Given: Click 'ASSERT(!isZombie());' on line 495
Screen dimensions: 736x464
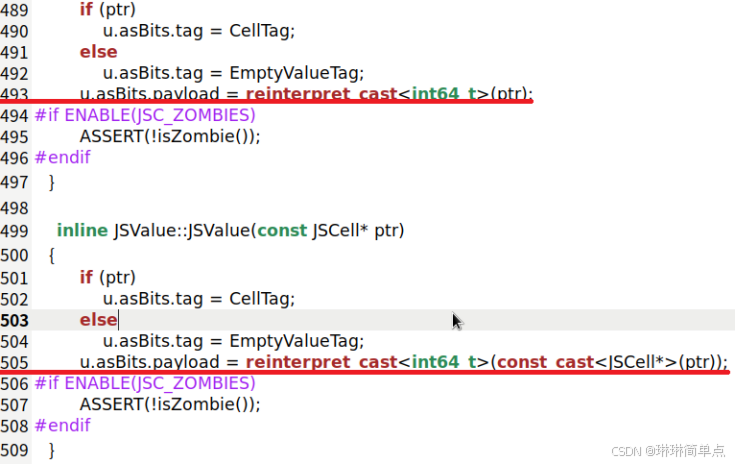Looking at the screenshot, I should coord(170,136).
